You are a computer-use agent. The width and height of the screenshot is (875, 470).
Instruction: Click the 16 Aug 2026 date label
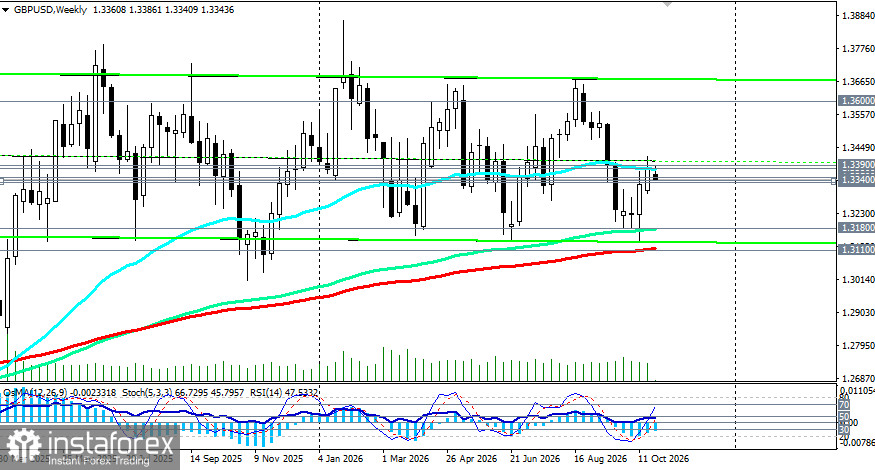[x=600, y=458]
